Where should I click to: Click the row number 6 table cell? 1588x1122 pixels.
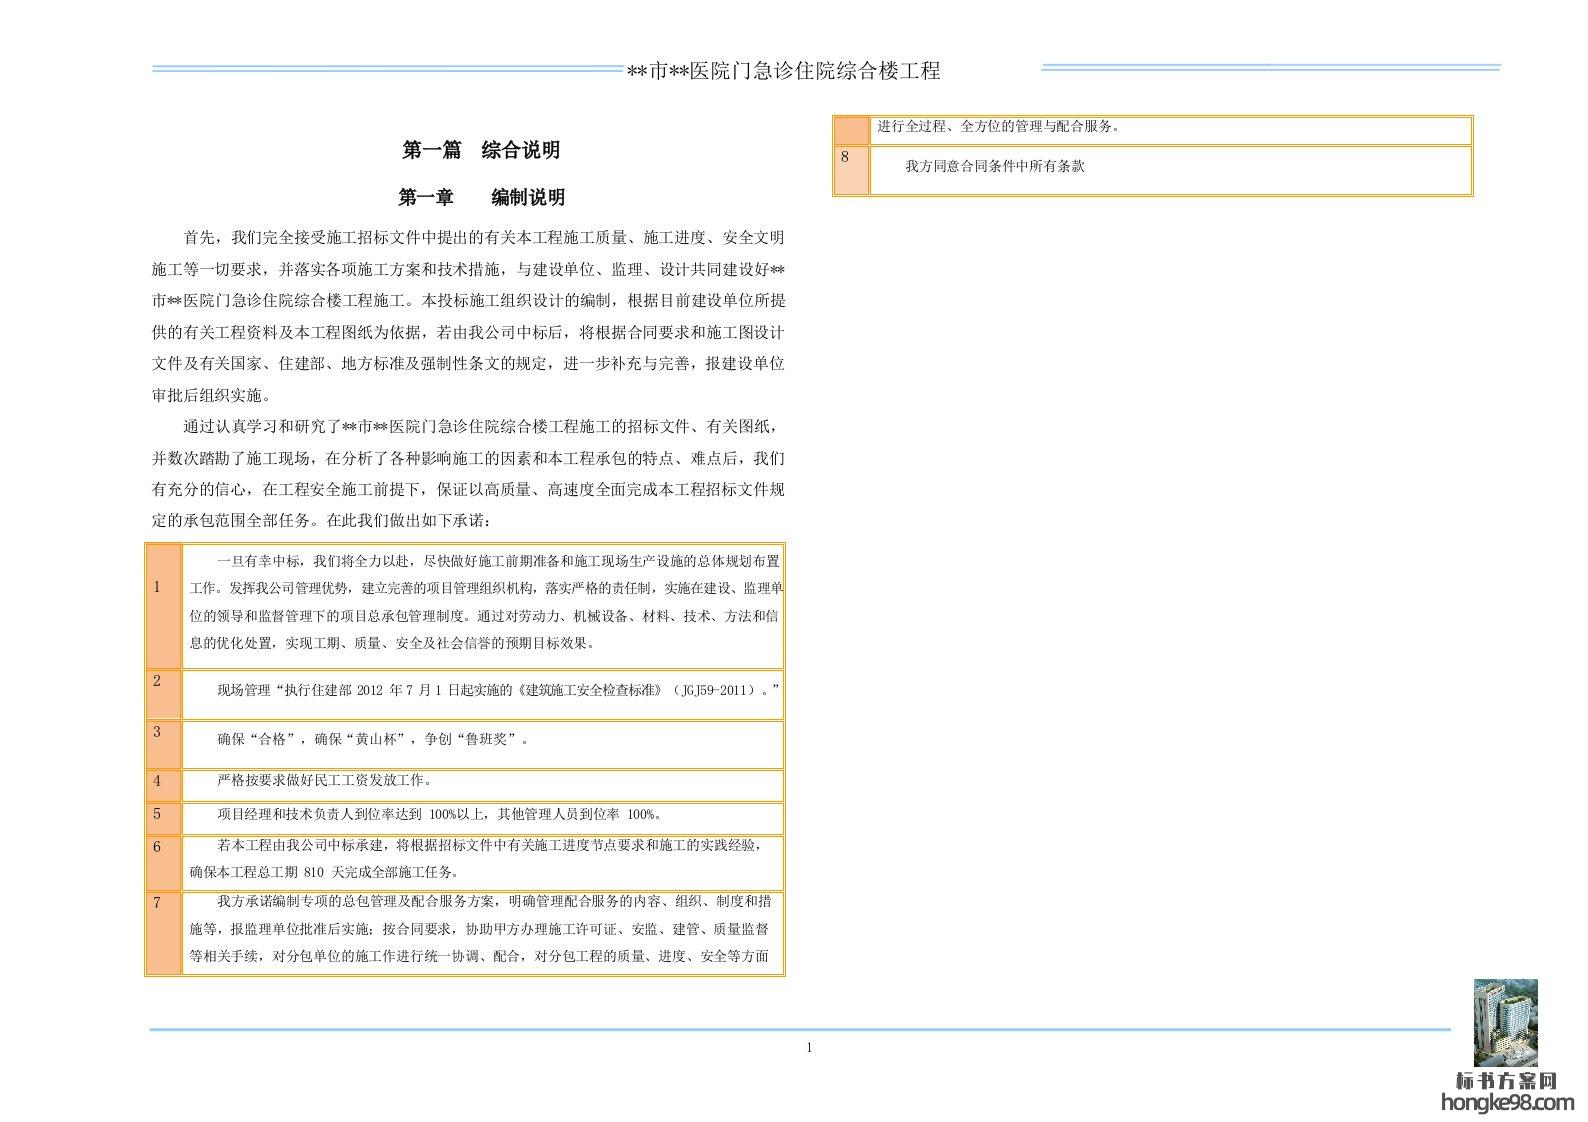point(163,861)
